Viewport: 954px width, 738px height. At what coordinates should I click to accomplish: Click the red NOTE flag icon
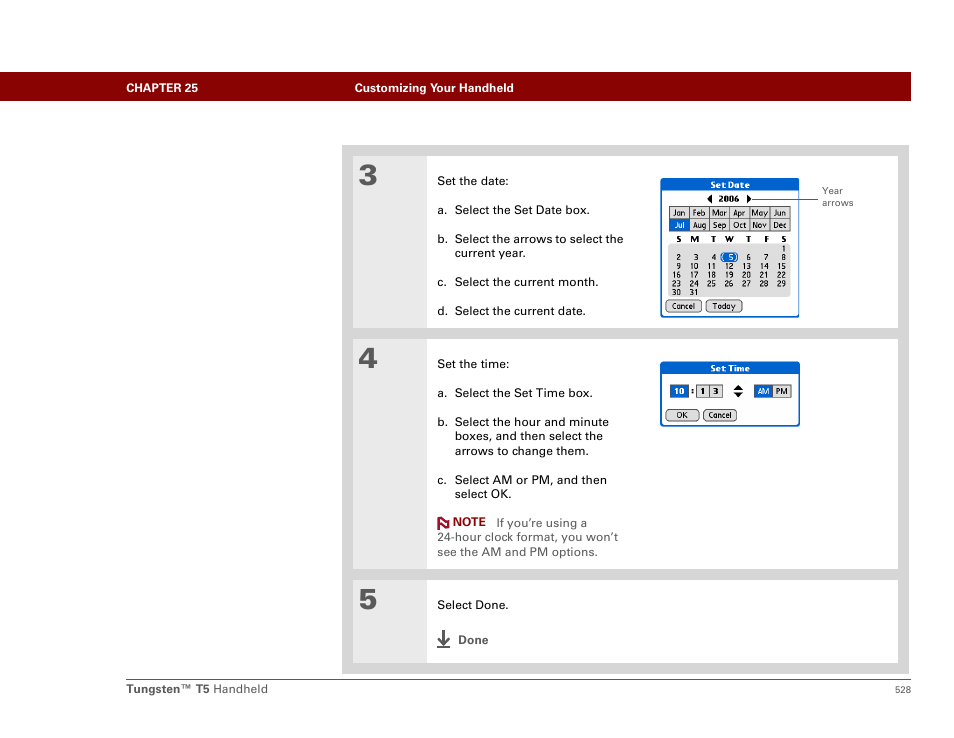(x=443, y=523)
